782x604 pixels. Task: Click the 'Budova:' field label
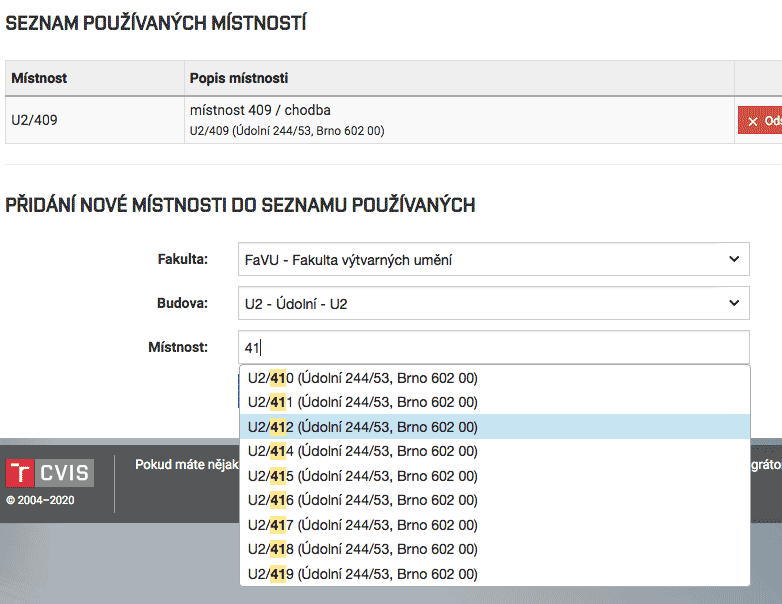pyautogui.click(x=182, y=303)
